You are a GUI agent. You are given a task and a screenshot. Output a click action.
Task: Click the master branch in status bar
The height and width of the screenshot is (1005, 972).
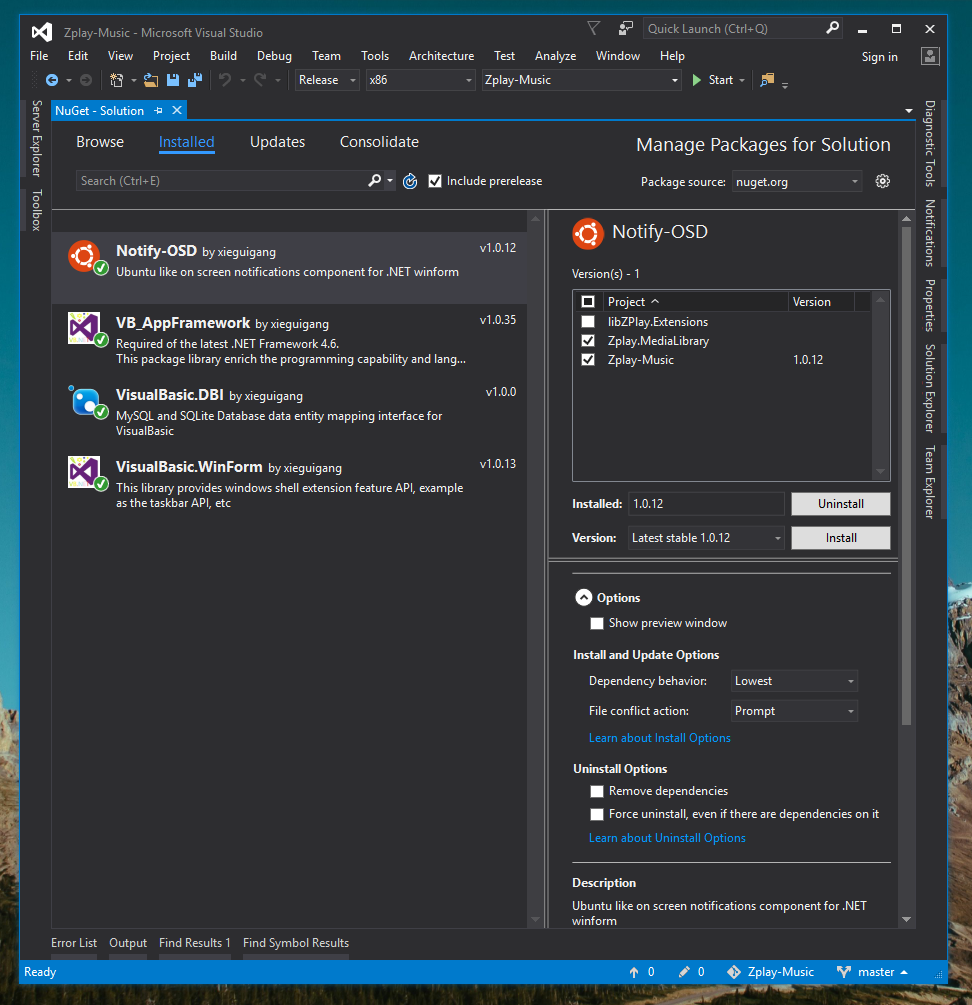click(872, 972)
